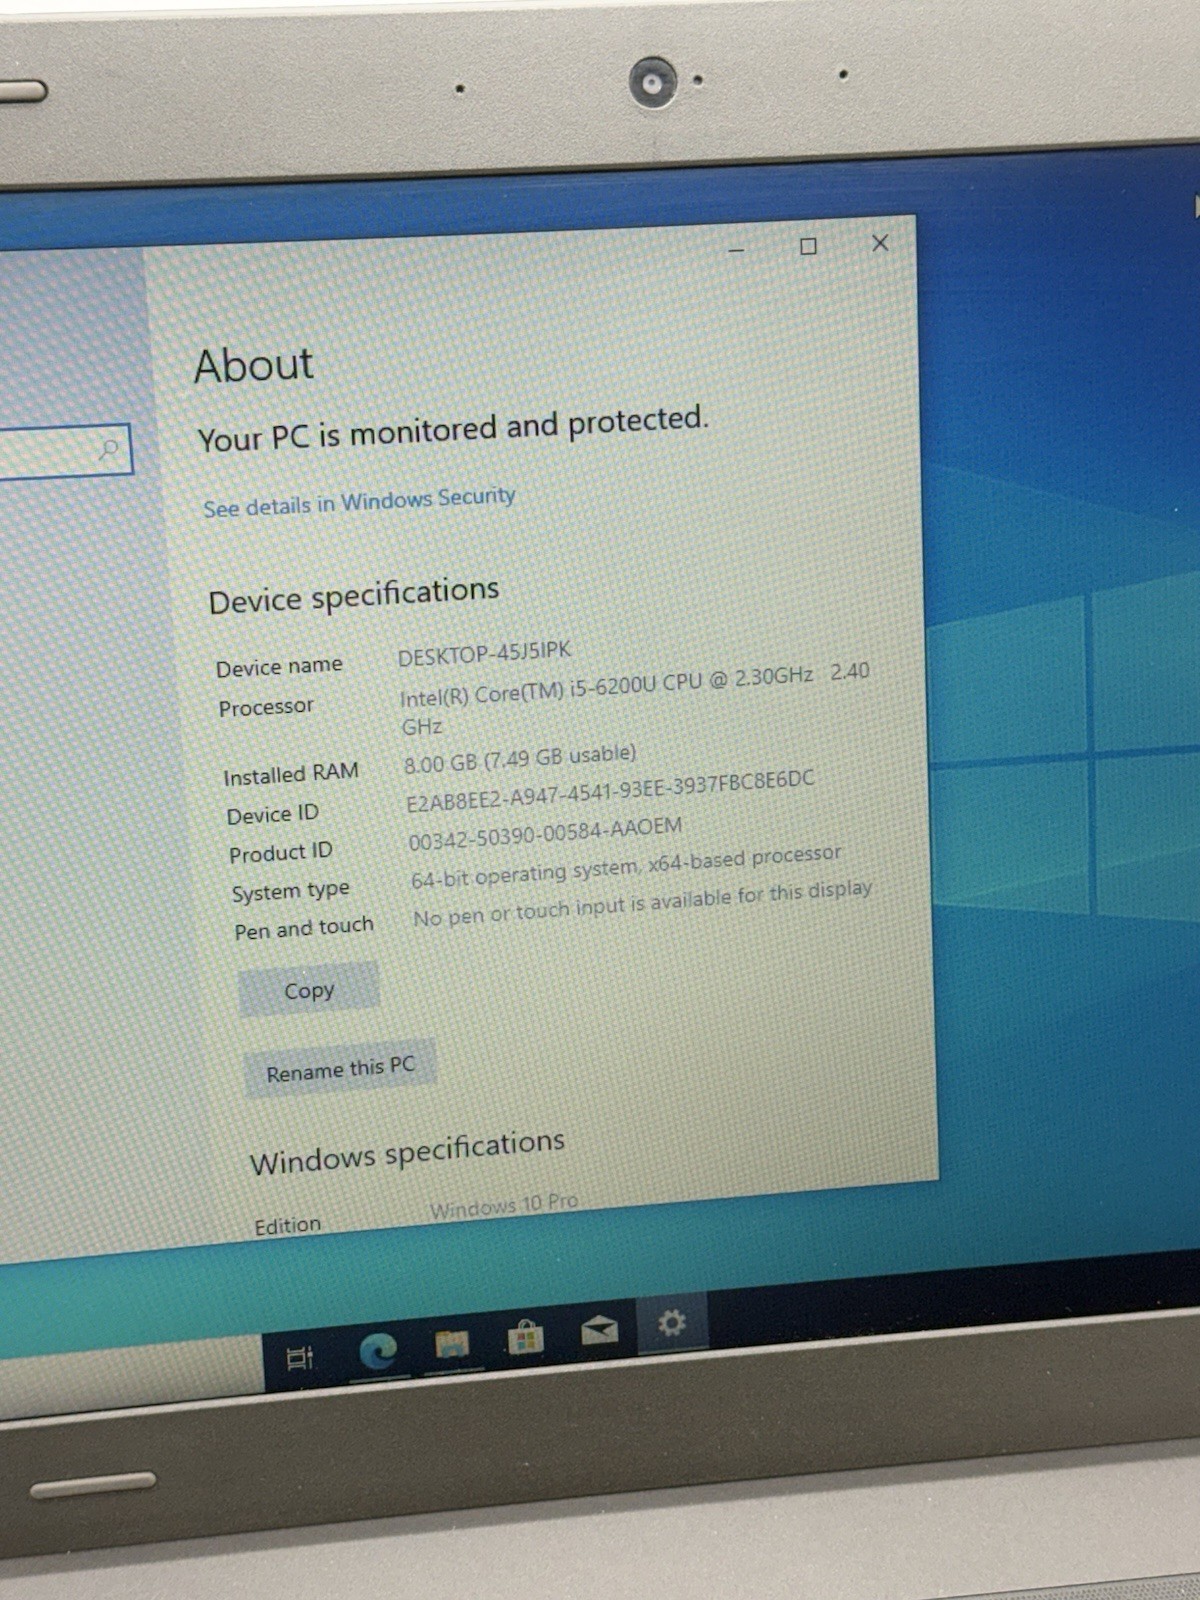
Task: Minimize the Settings window
Action: click(737, 250)
